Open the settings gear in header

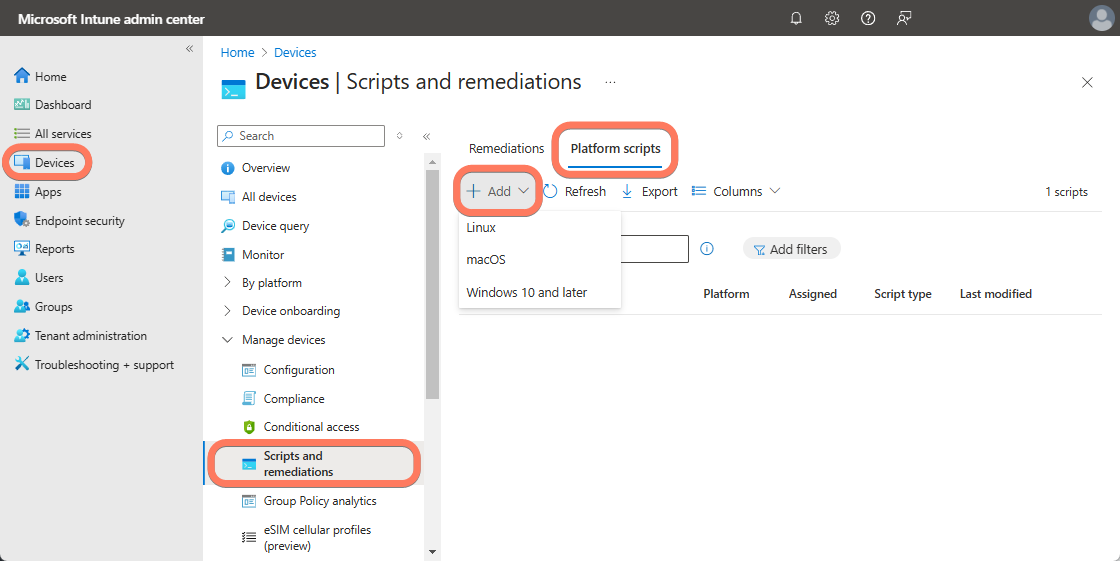click(x=832, y=18)
